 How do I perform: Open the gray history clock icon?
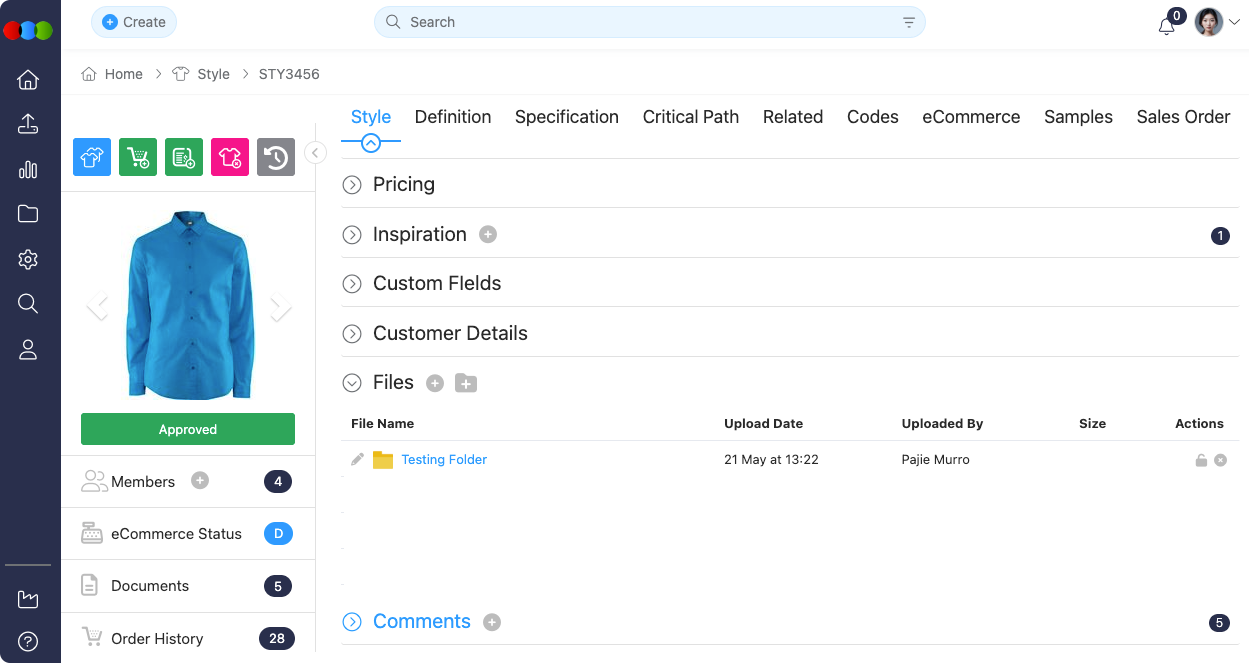point(276,157)
